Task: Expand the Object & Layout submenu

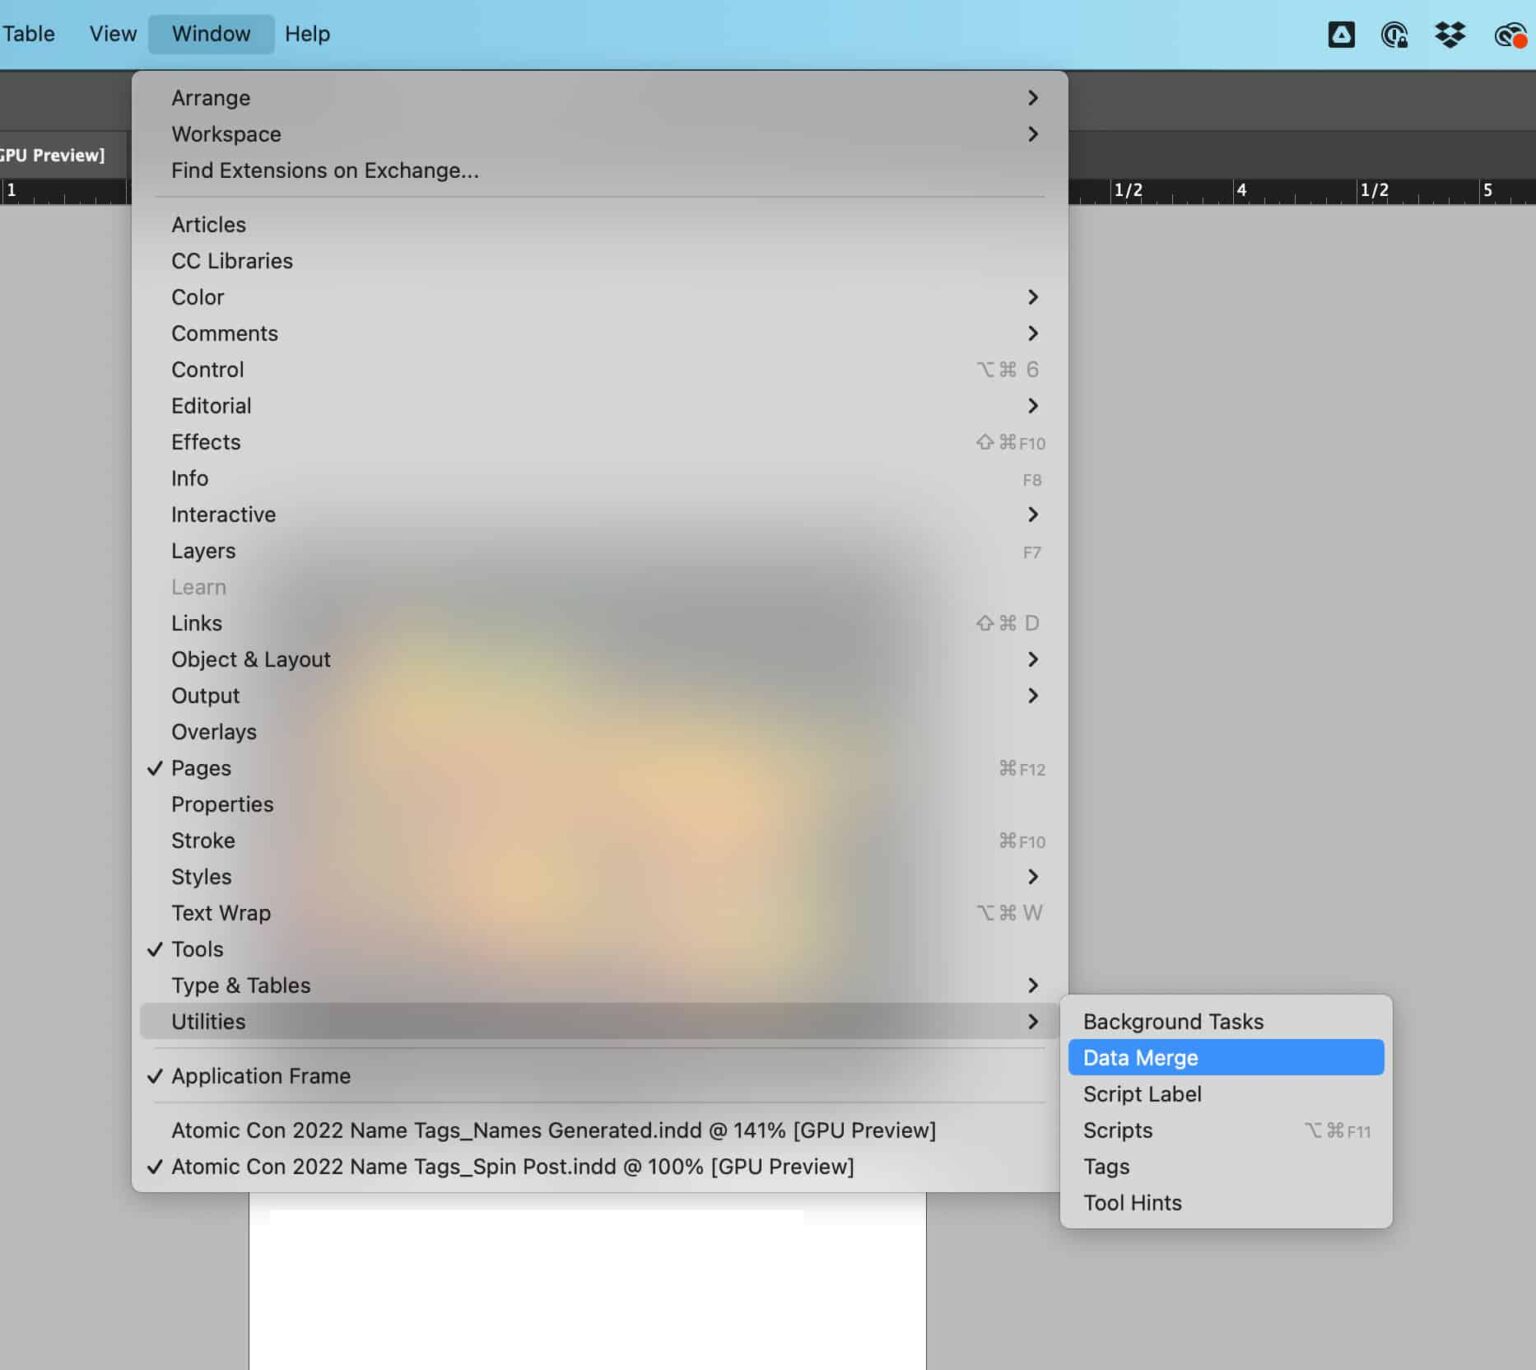Action: (x=251, y=659)
